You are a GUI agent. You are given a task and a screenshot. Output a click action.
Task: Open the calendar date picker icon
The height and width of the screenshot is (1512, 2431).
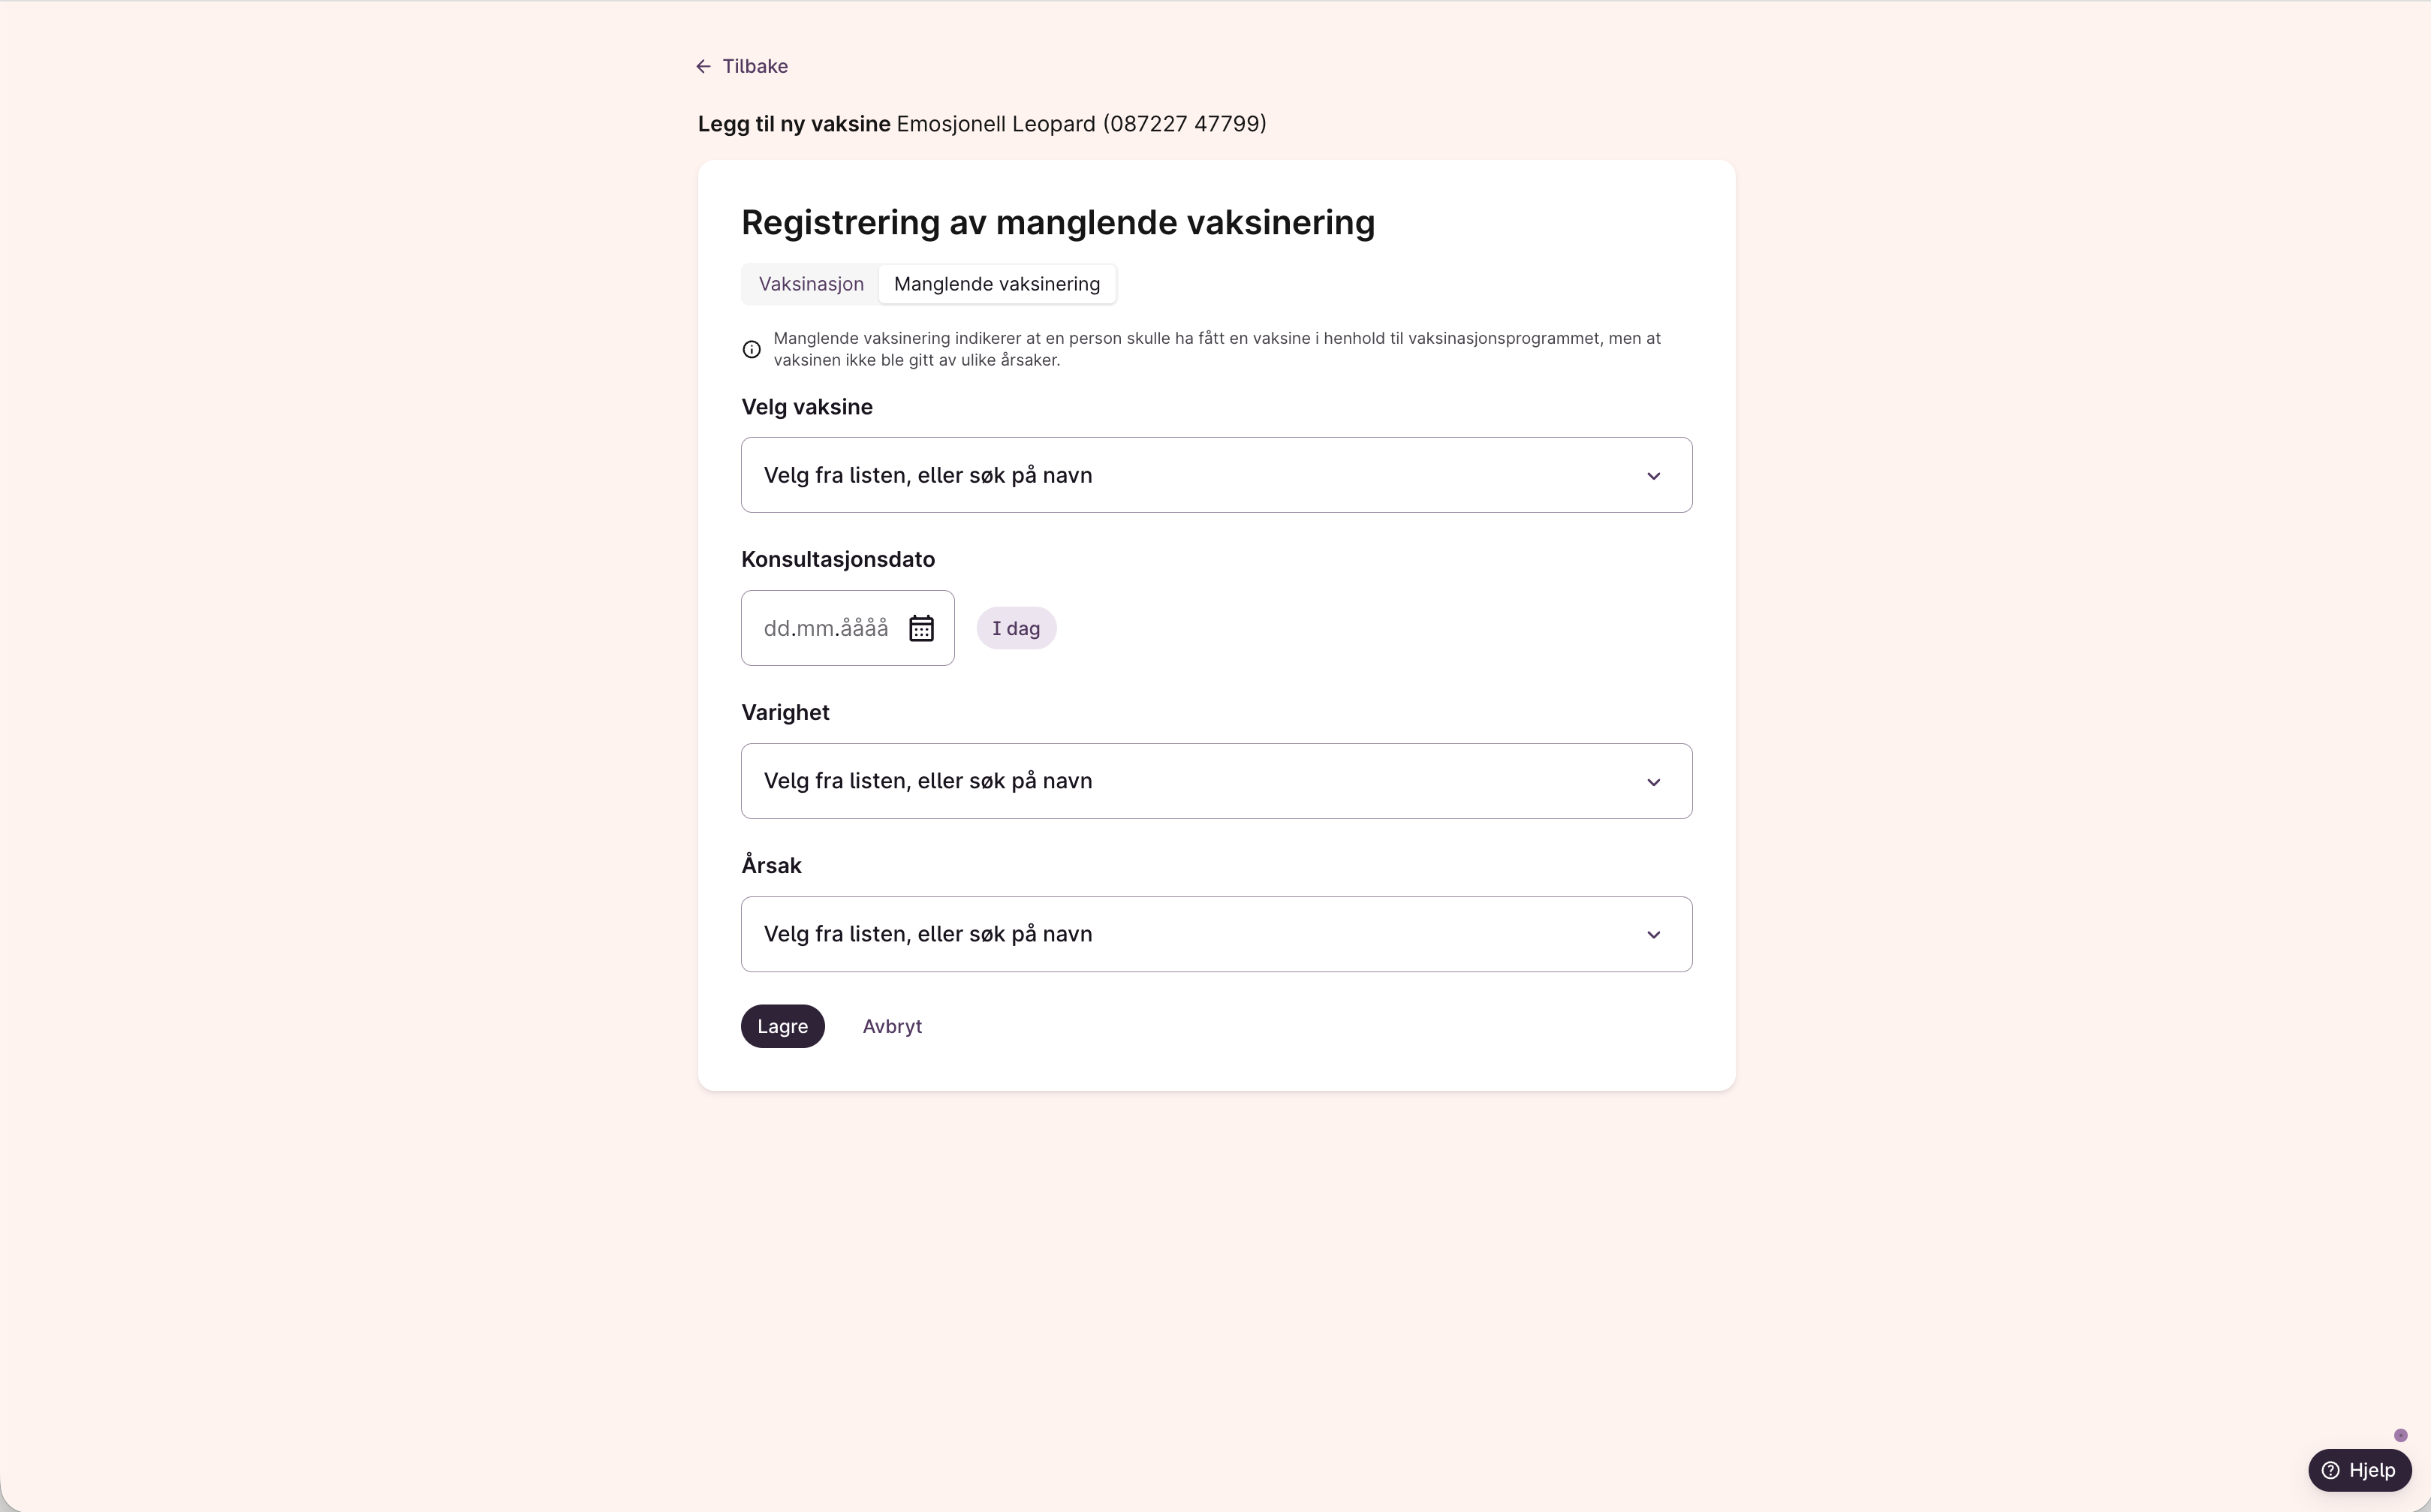click(x=921, y=629)
